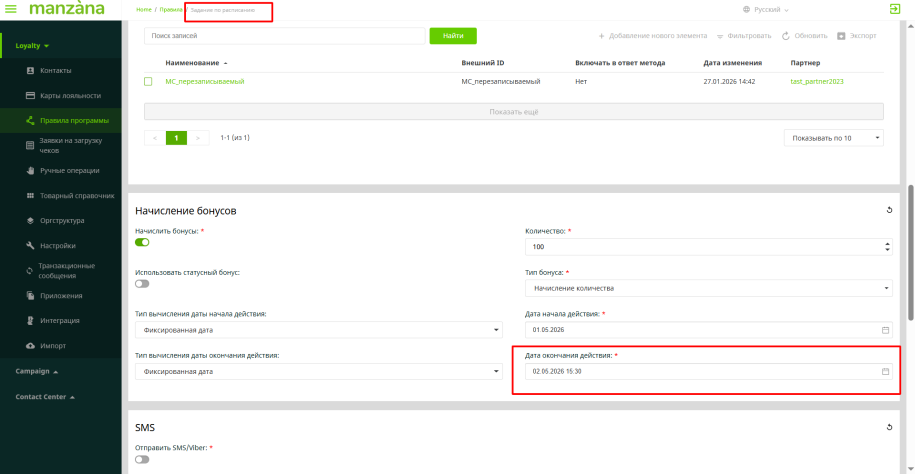Toggle the Начислить бонусы switch
This screenshot has height=474, width=915.
142,242
